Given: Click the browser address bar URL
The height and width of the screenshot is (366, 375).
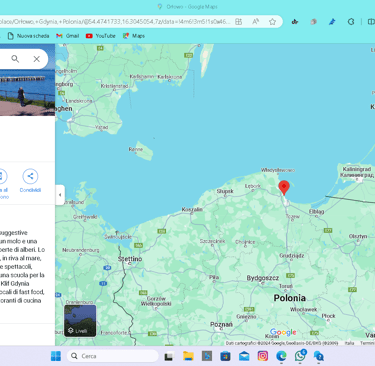Looking at the screenshot, I should point(115,22).
